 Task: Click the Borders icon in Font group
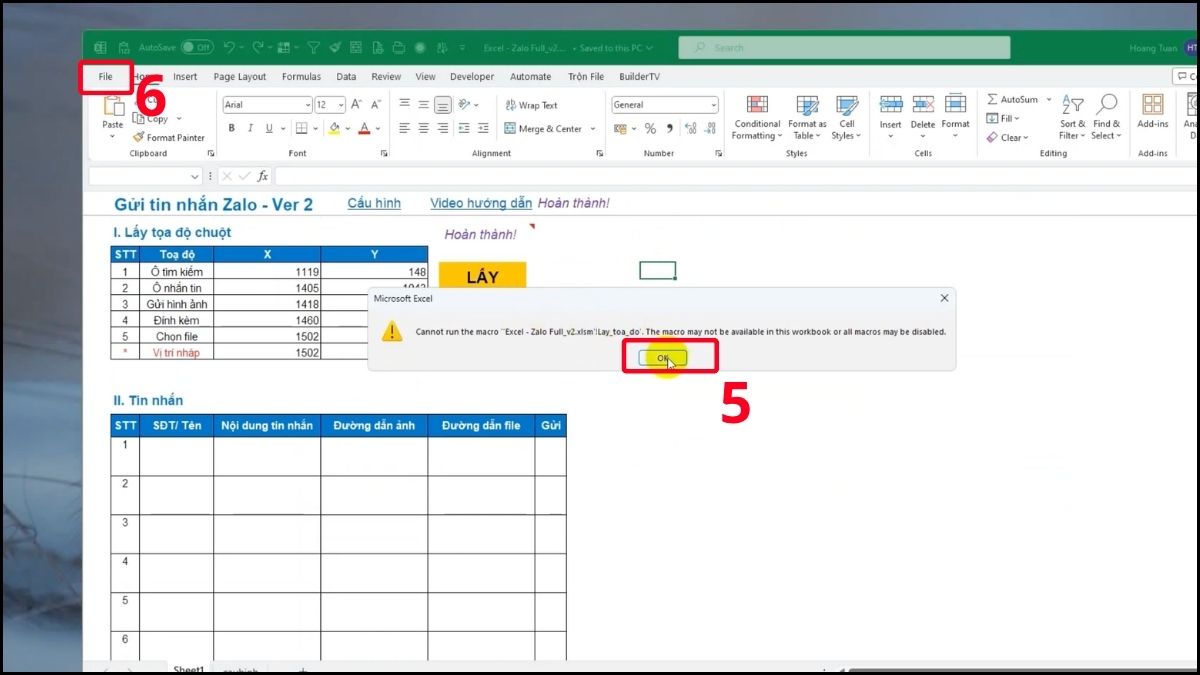(x=303, y=128)
